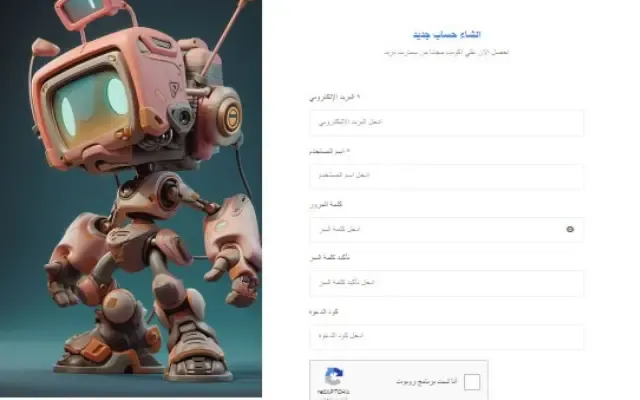Focus the invitation code input field
Screen dimensions: 640x400
447,336
